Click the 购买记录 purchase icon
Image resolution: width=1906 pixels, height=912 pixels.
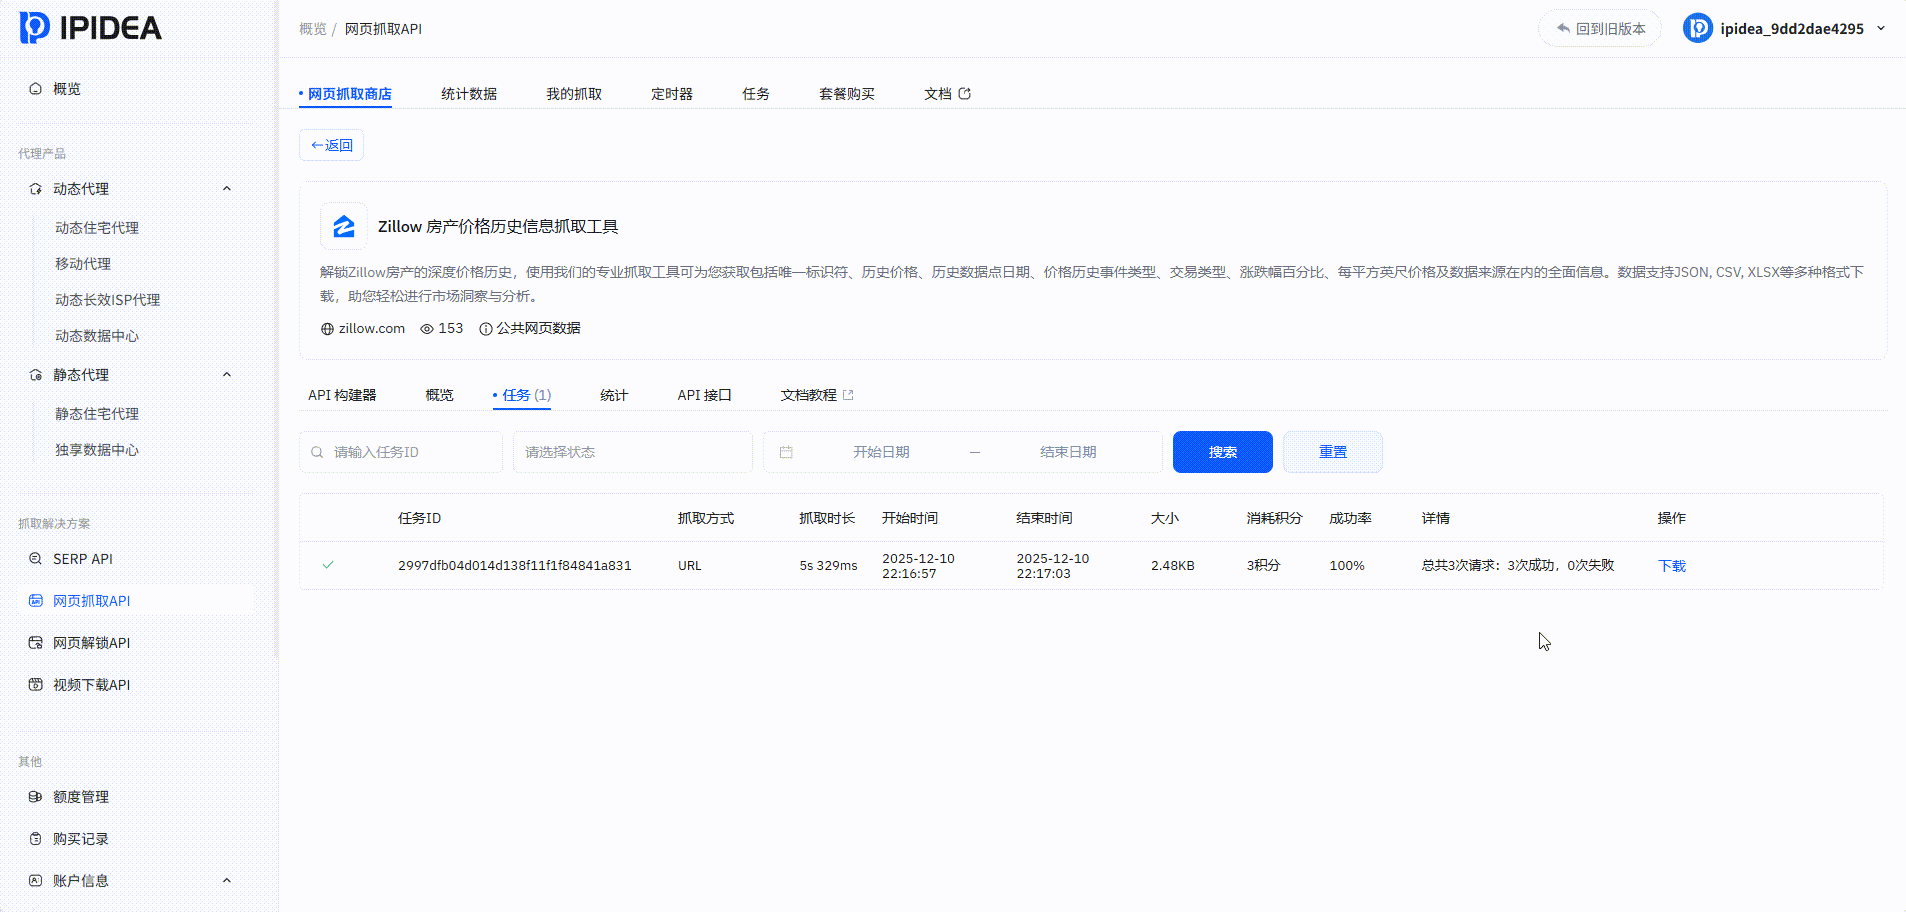tap(36, 839)
